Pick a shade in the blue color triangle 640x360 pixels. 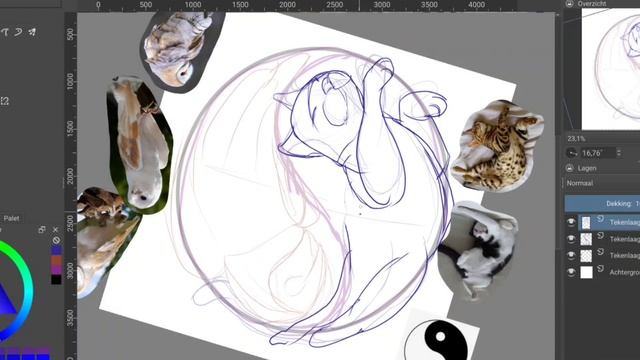point(5,302)
